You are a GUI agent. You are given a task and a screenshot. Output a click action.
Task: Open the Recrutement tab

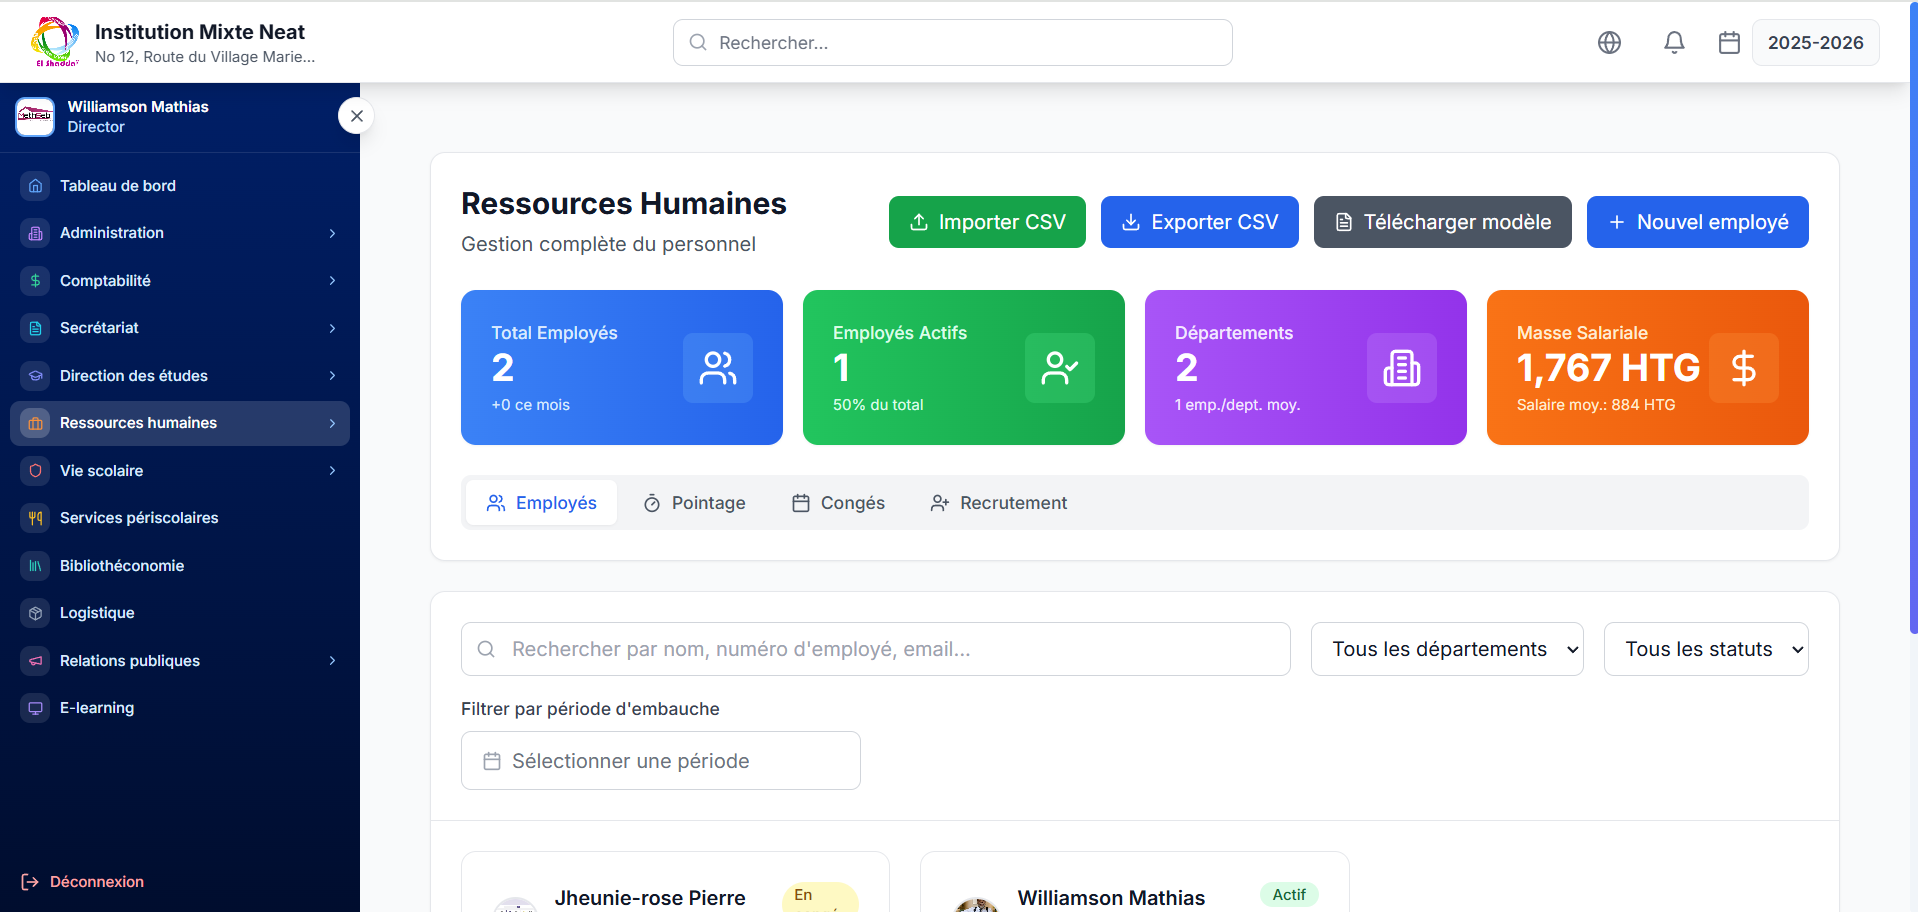(x=999, y=503)
